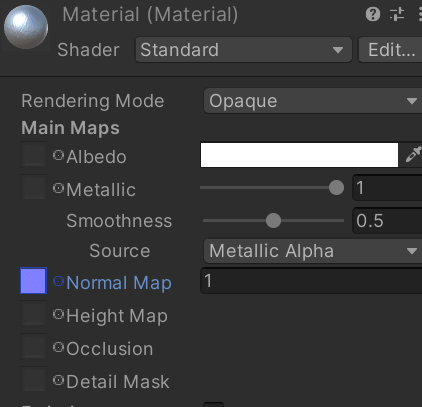Open the Rendering Mode dropdown
This screenshot has height=407, width=422.
[313, 101]
